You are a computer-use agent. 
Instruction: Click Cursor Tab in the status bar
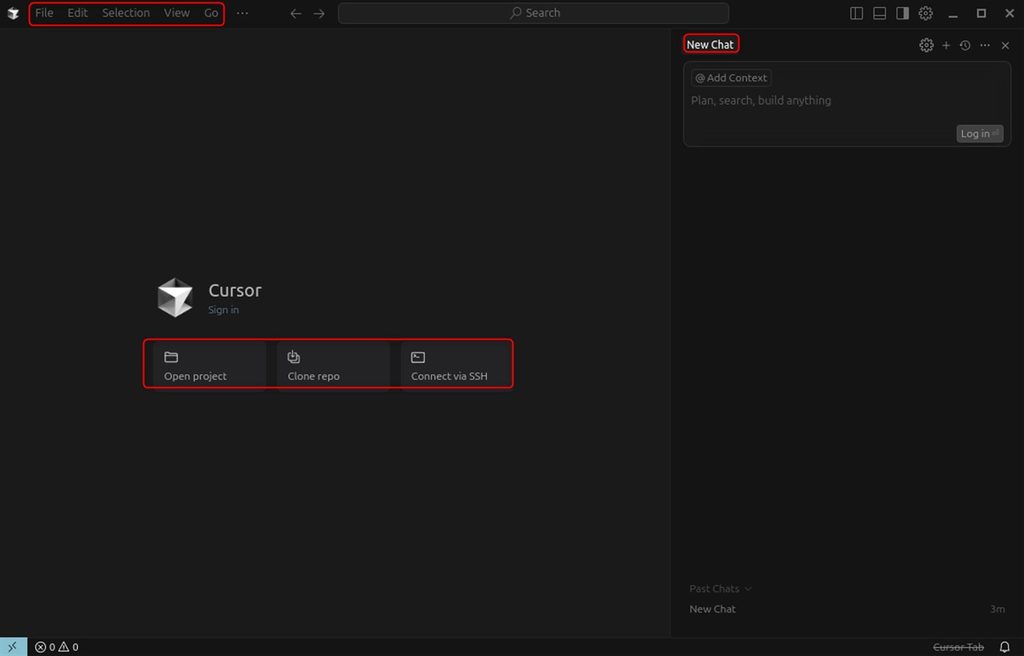tap(958, 647)
